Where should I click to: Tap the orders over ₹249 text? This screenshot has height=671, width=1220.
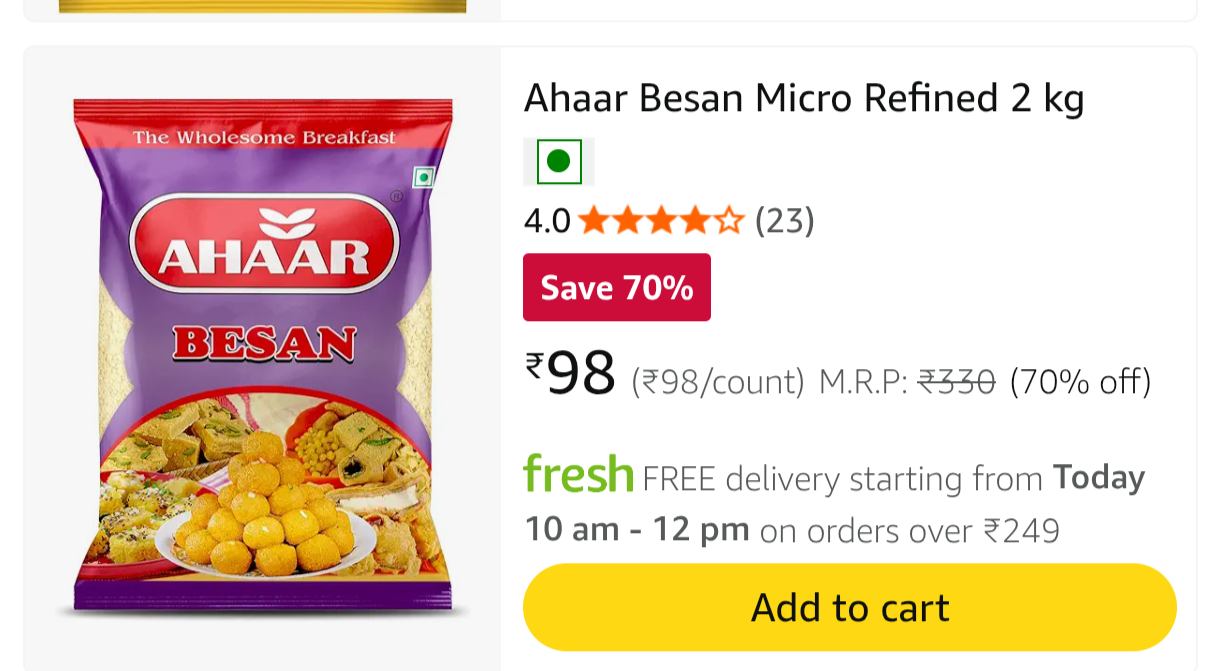point(909,531)
